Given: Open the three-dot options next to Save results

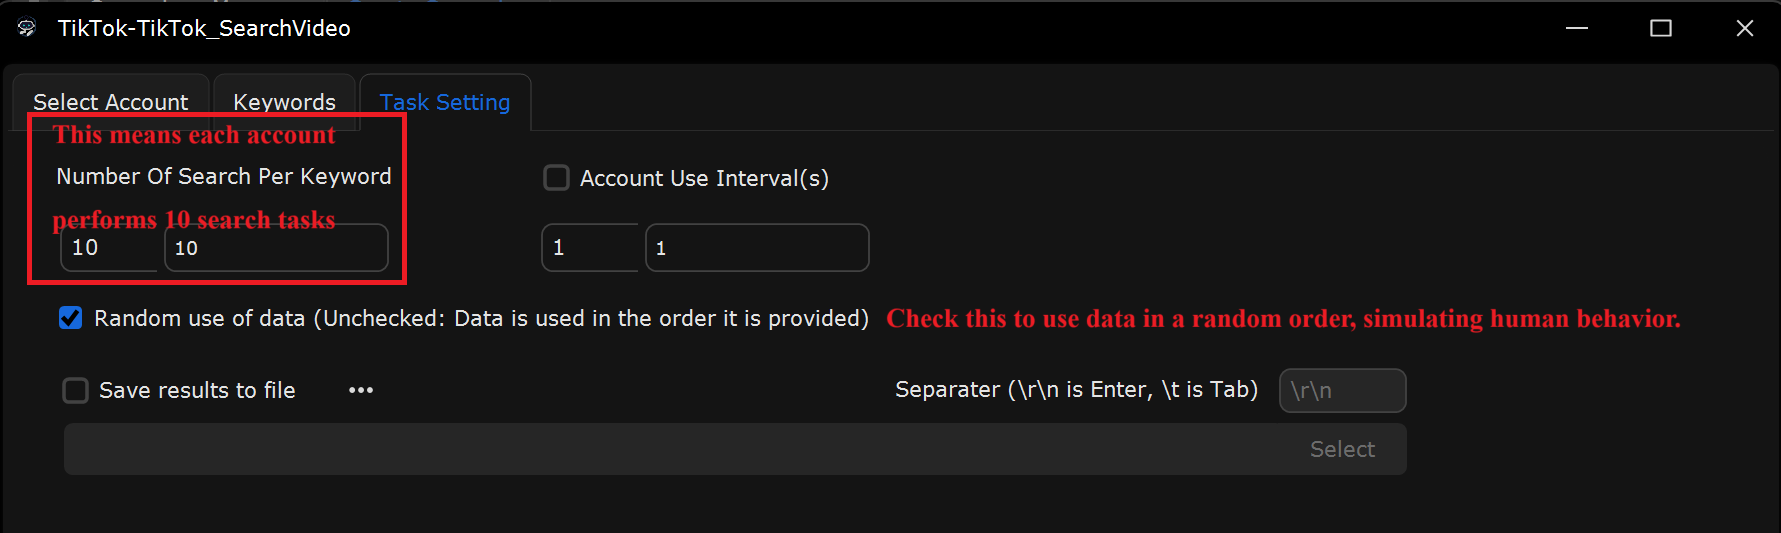Looking at the screenshot, I should pos(361,390).
